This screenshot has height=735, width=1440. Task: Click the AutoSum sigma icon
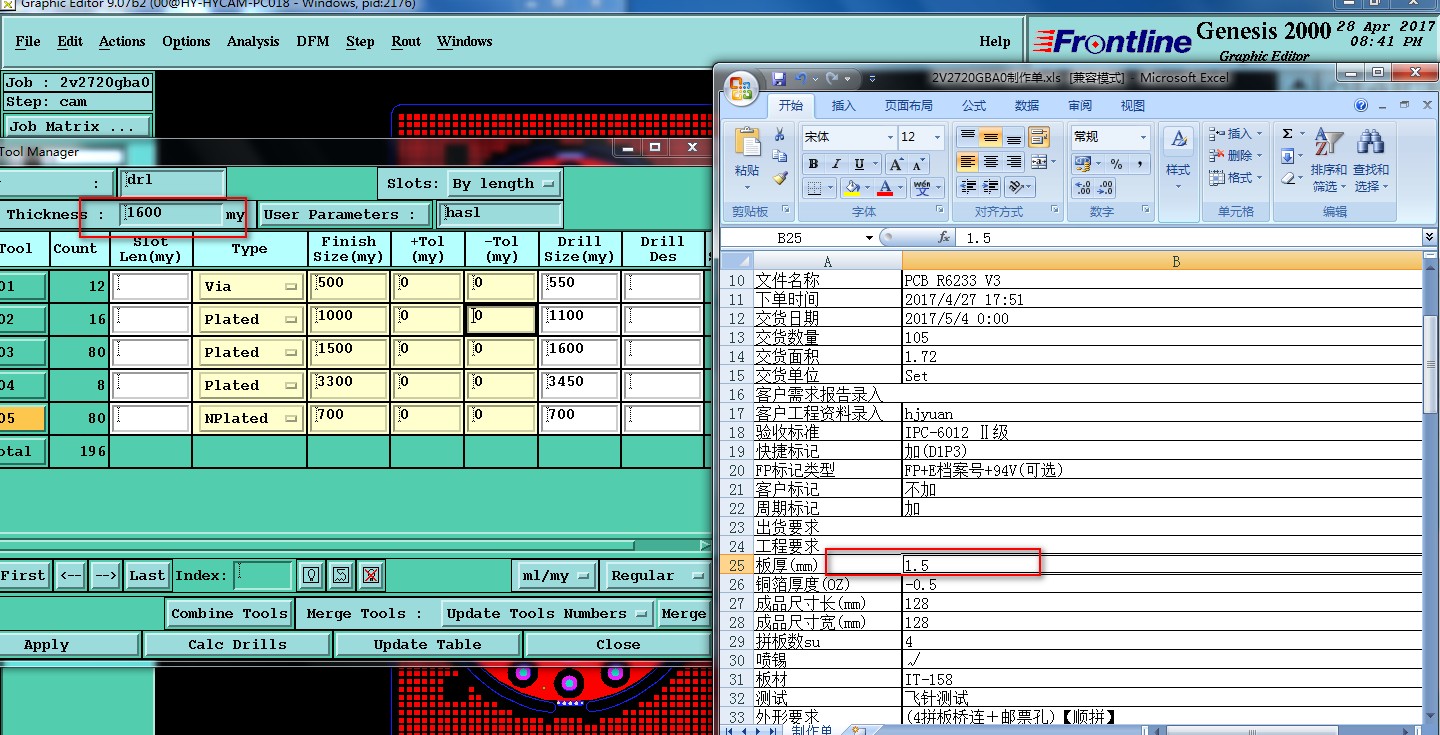1287,134
